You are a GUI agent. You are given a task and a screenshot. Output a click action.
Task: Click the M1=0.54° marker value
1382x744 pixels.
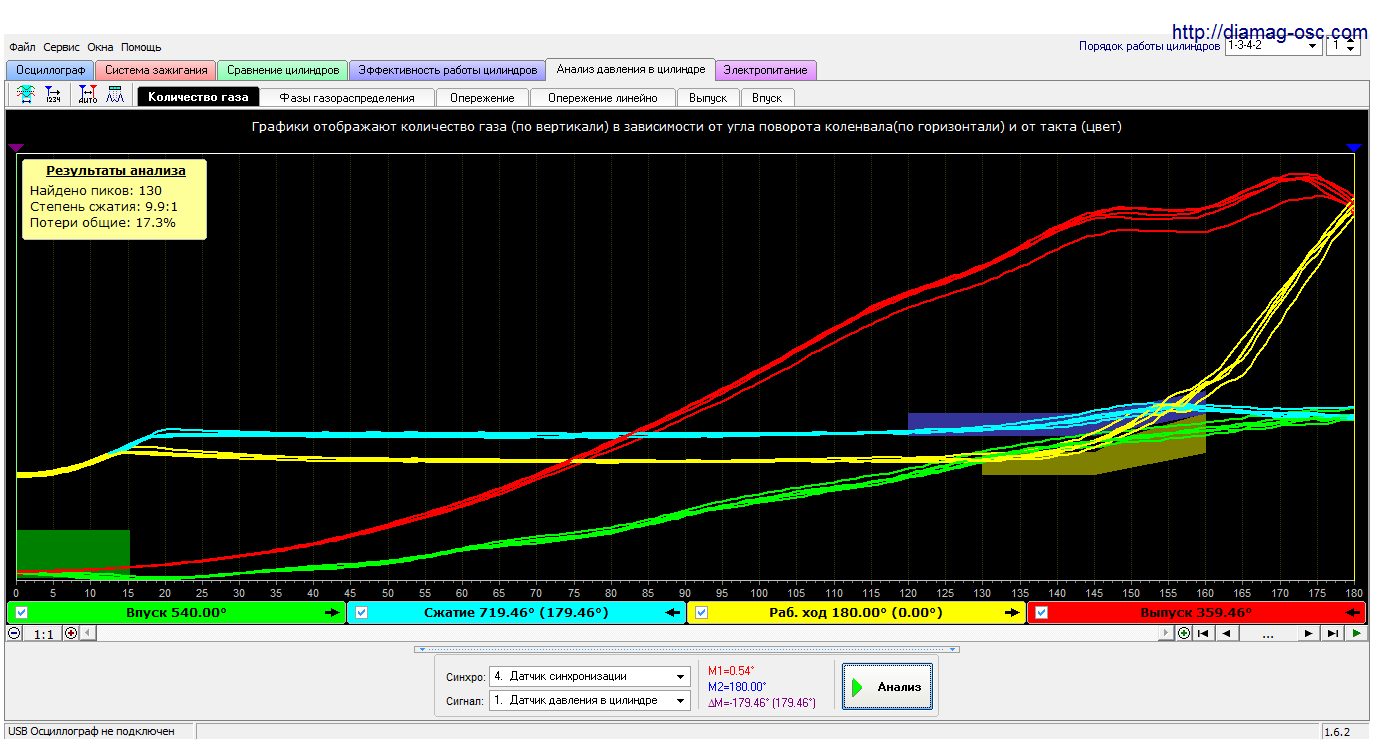coord(731,671)
